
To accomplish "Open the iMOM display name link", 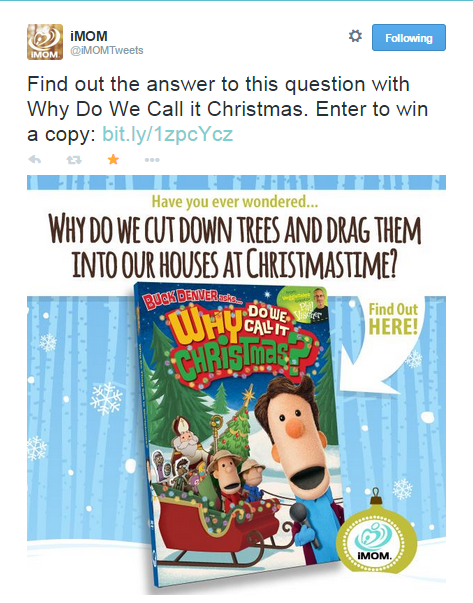I will point(89,36).
